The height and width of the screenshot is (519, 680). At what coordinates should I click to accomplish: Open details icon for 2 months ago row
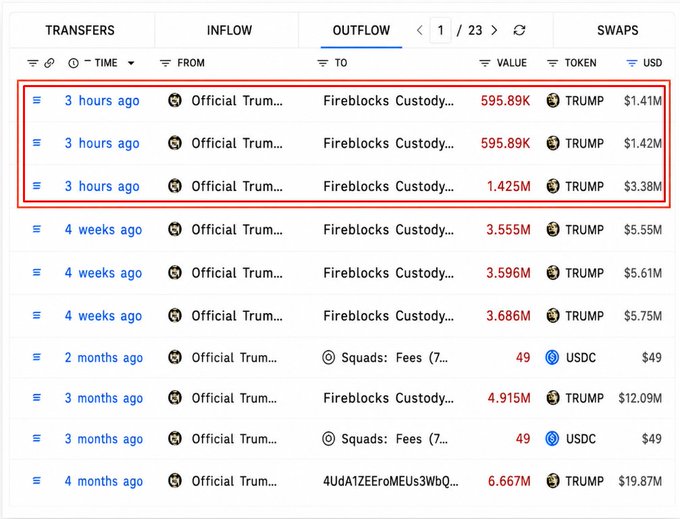point(37,357)
